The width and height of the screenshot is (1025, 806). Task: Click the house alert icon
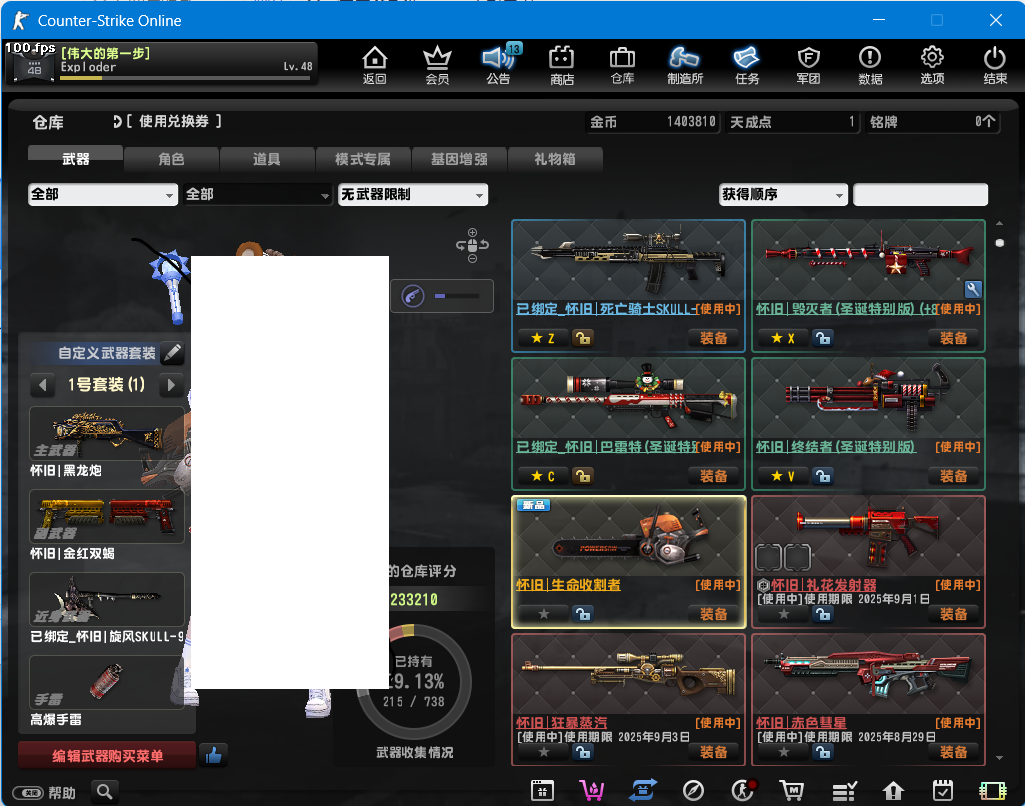pyautogui.click(x=893, y=791)
